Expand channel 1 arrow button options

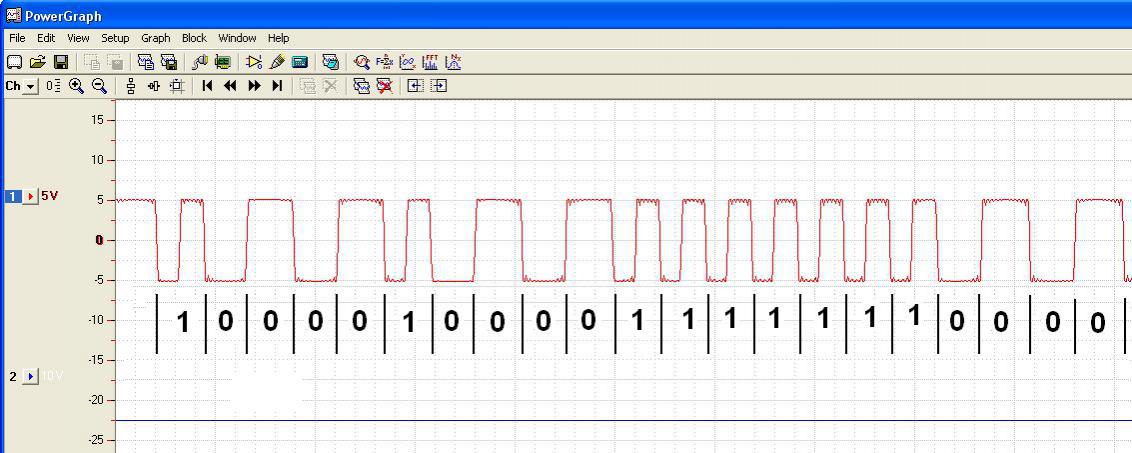30,196
